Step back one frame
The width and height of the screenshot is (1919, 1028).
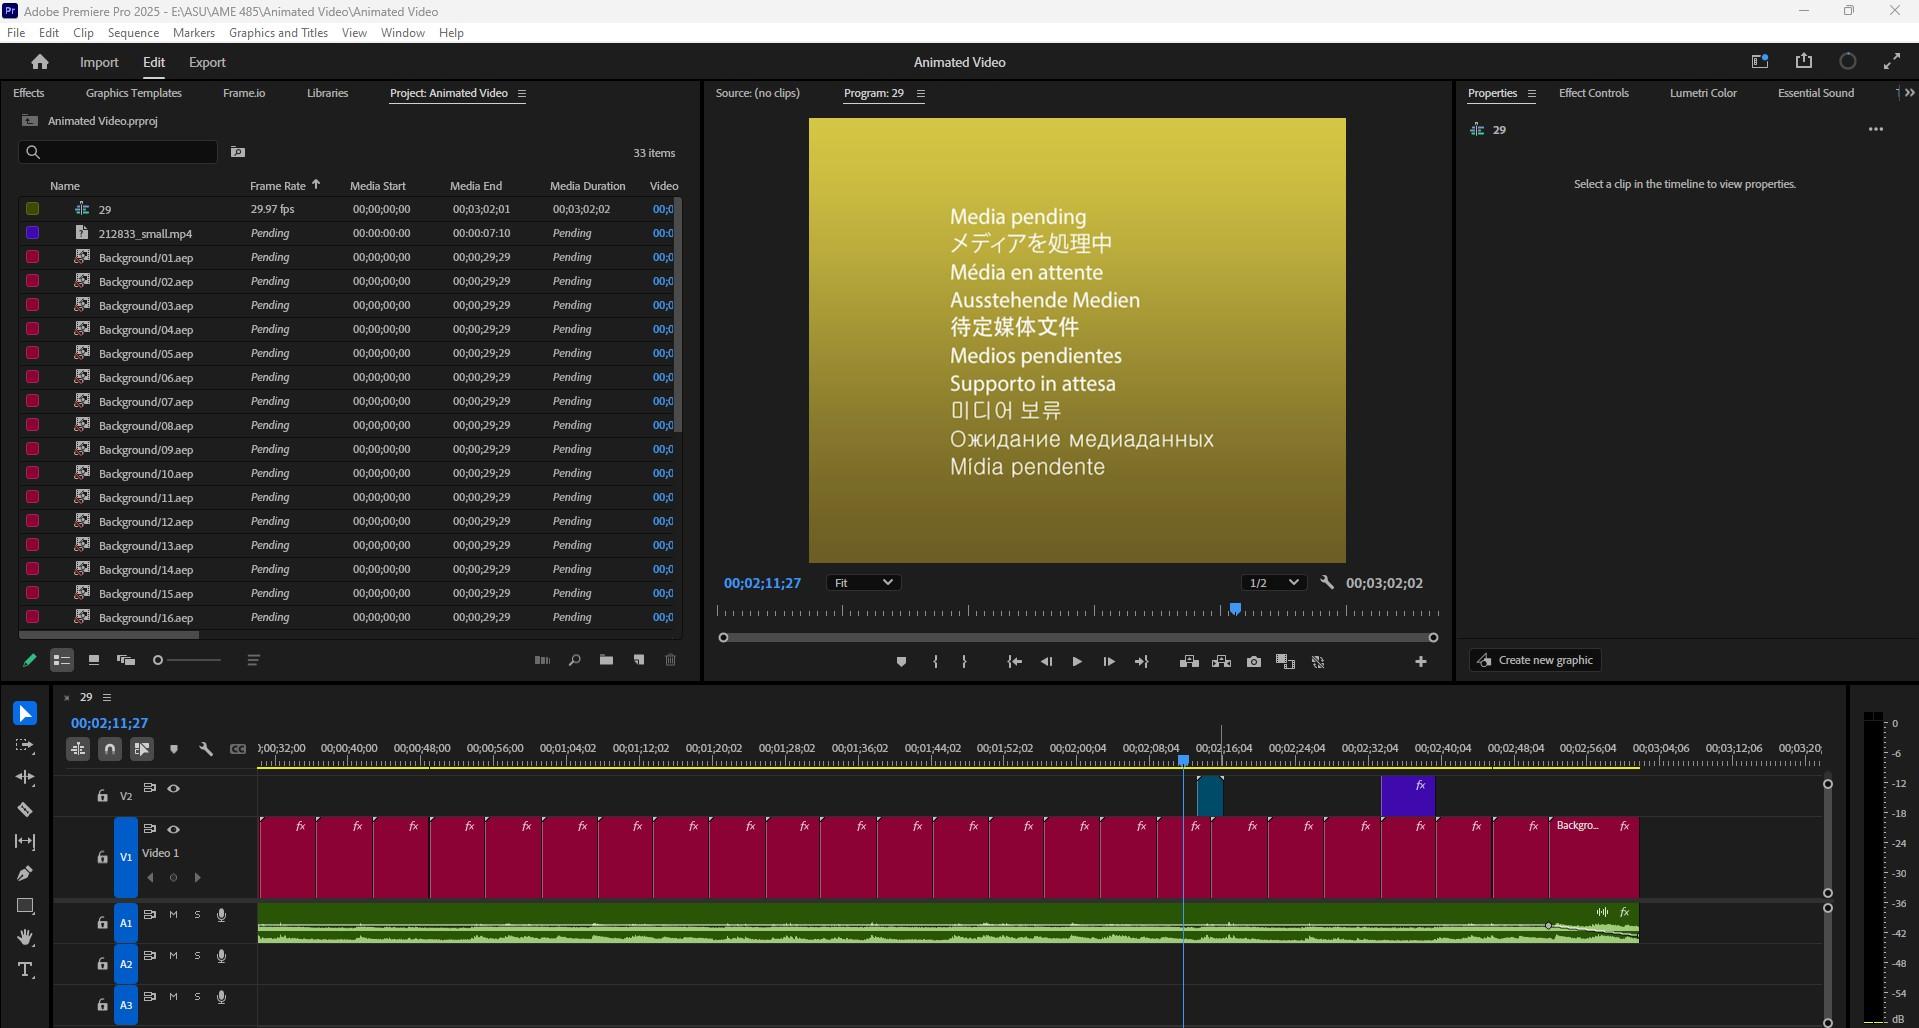1046,662
